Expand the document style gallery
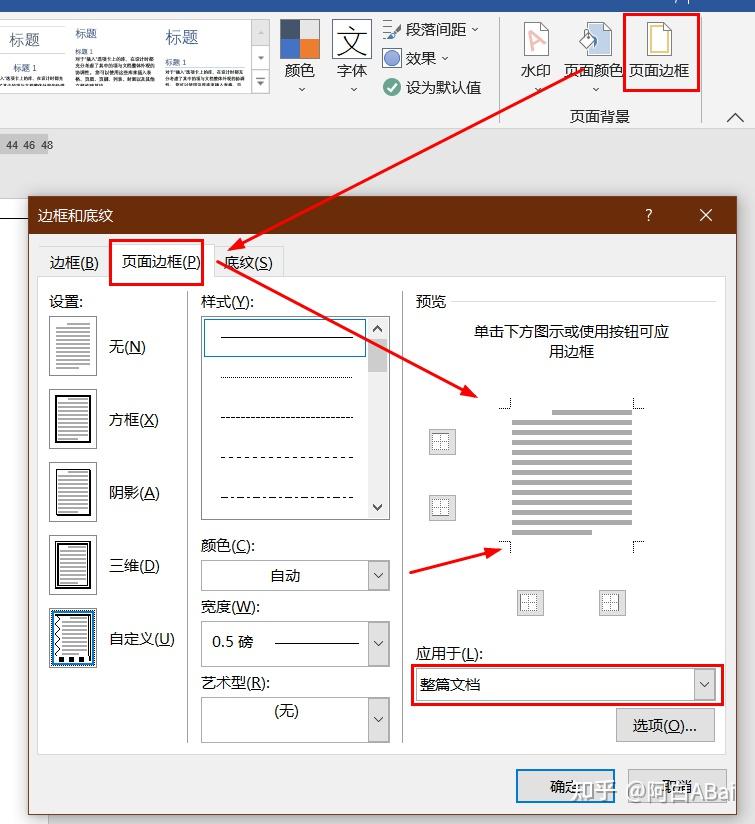755x824 pixels. click(x=261, y=83)
